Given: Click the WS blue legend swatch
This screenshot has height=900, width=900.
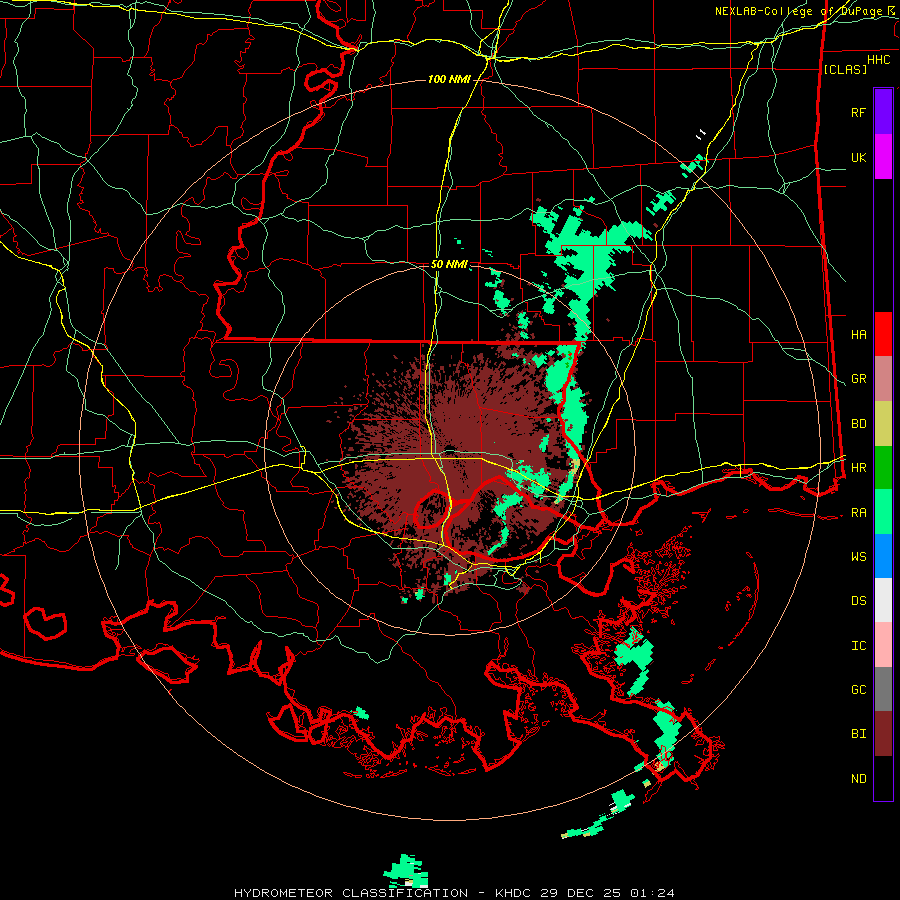Looking at the screenshot, I should click(x=883, y=556).
